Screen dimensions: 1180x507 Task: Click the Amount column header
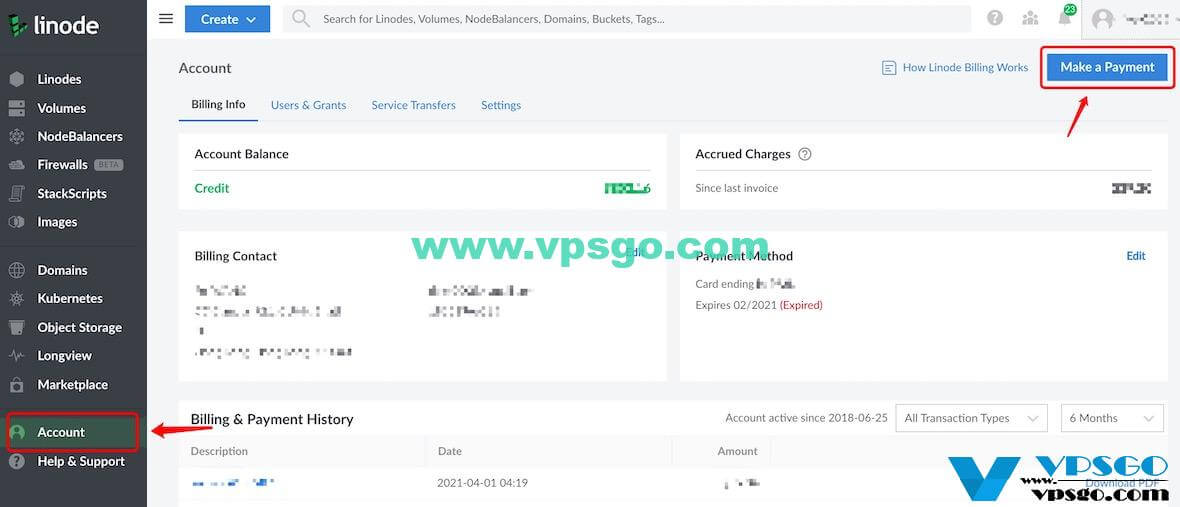click(738, 451)
